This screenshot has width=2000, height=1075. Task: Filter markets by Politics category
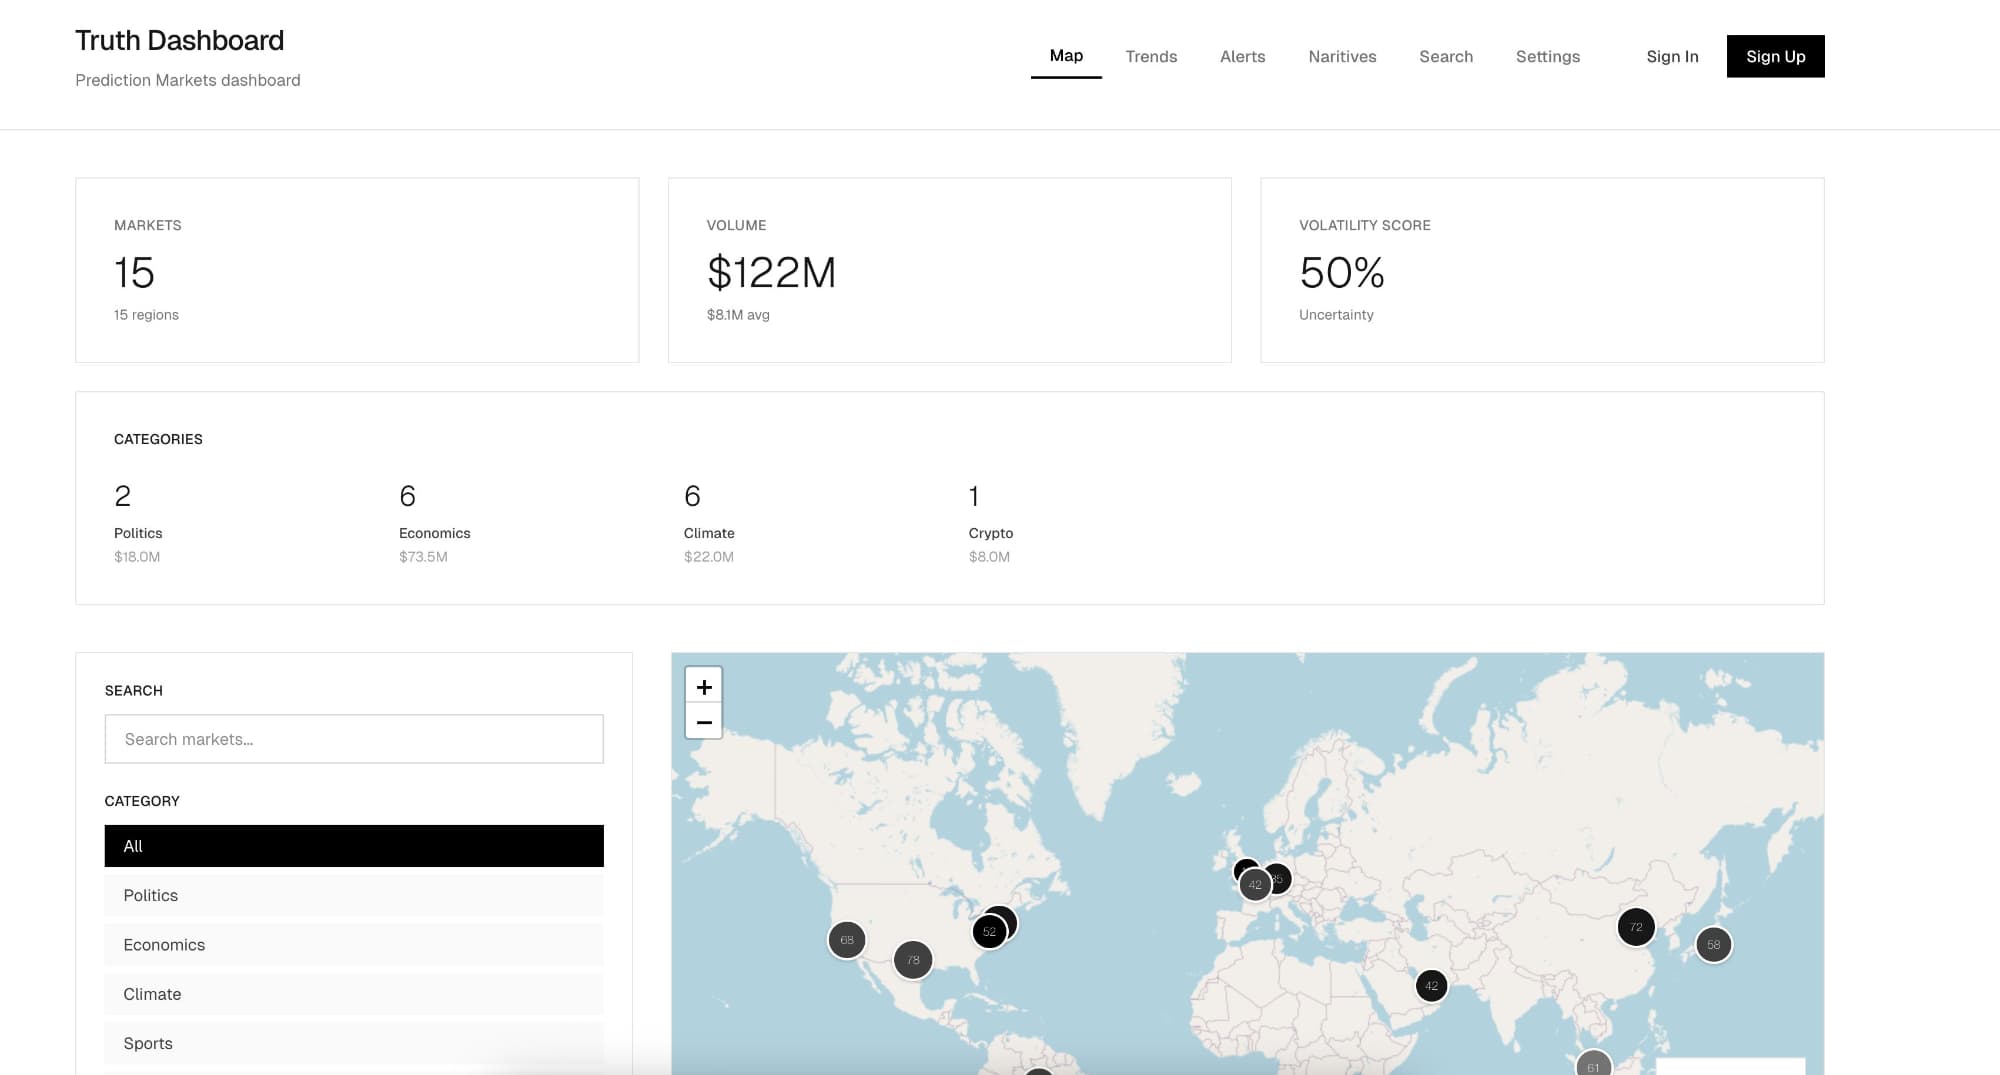[354, 895]
